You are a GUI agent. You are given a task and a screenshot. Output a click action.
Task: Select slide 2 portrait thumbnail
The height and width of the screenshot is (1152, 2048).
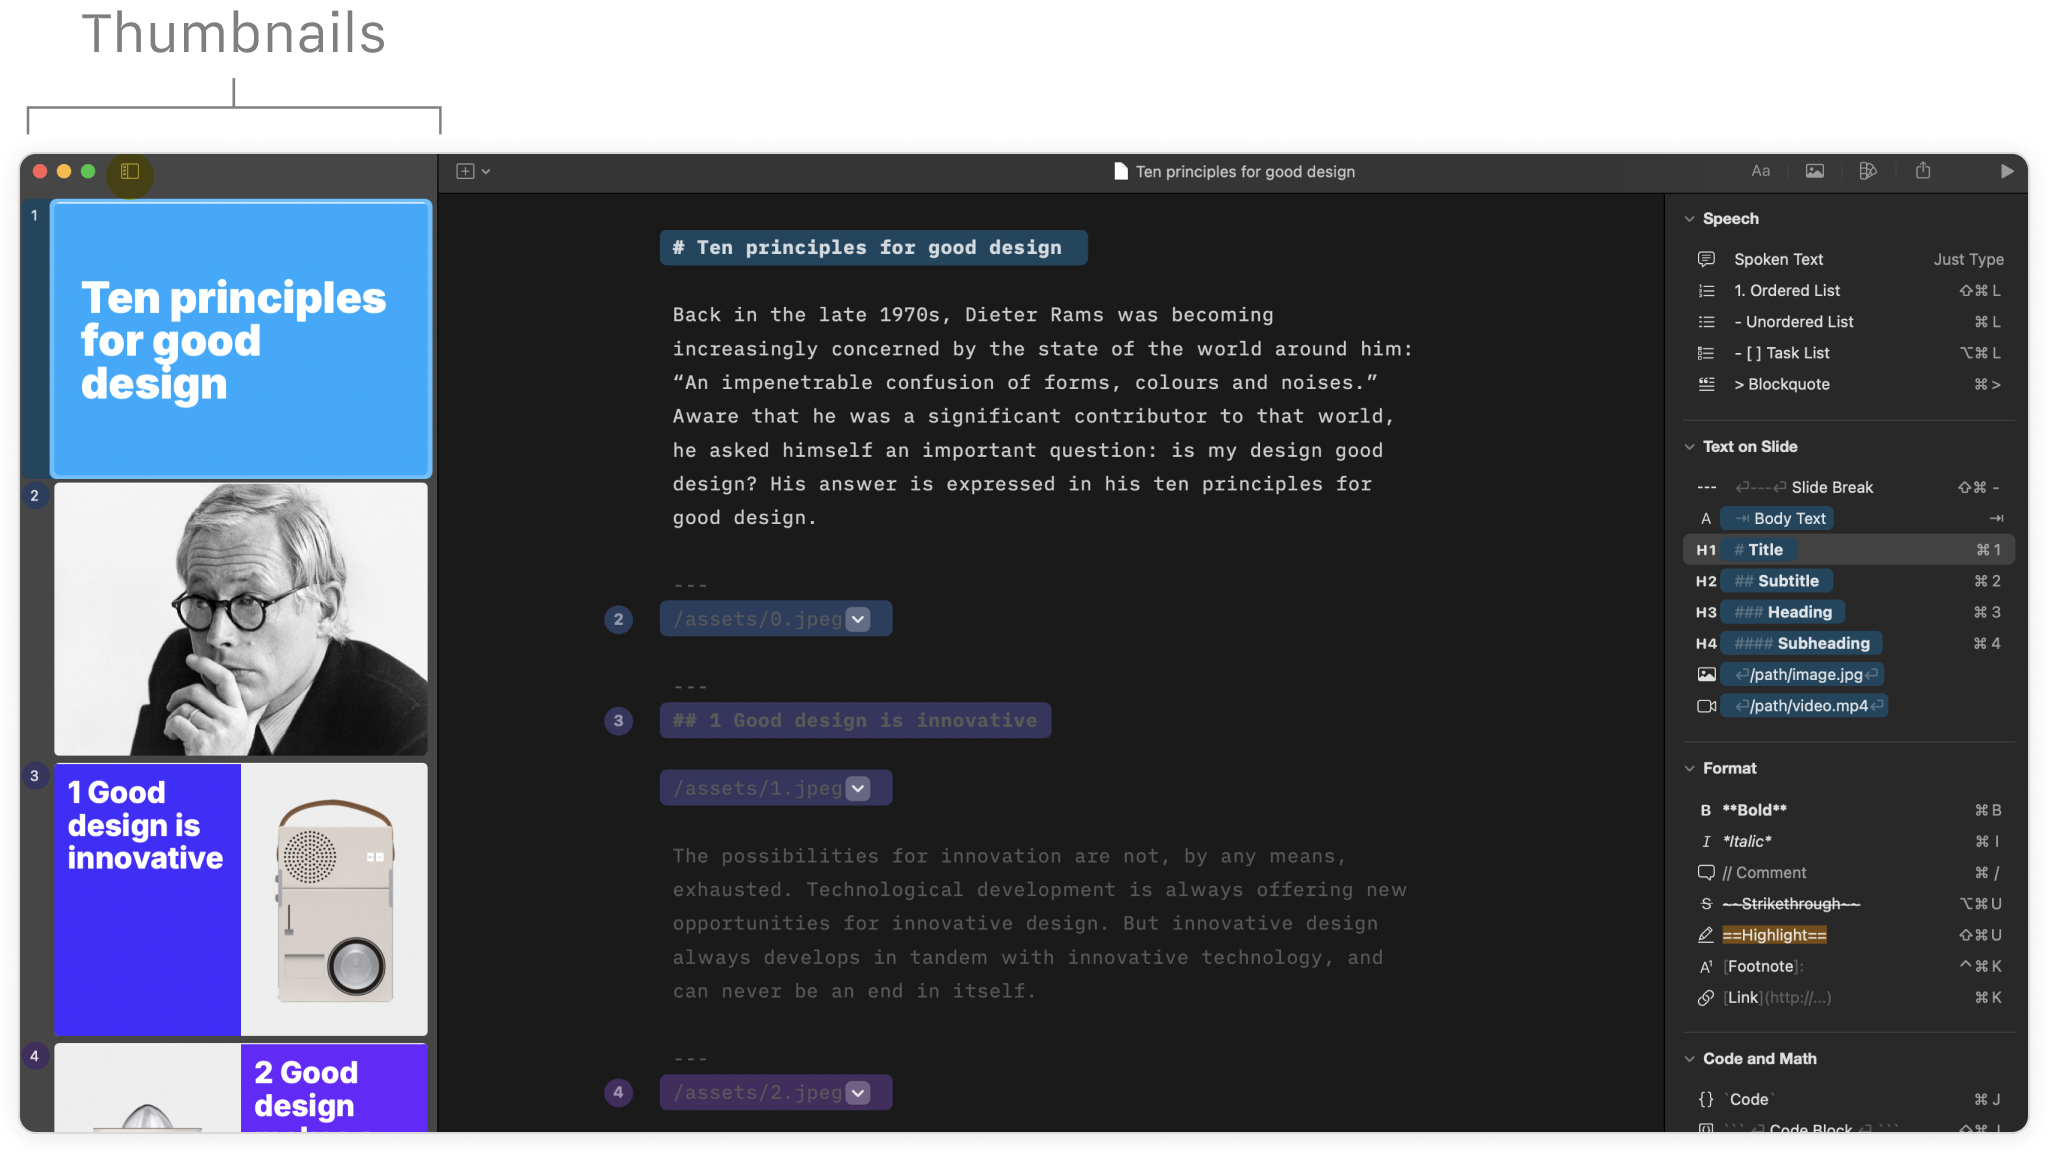[241, 619]
